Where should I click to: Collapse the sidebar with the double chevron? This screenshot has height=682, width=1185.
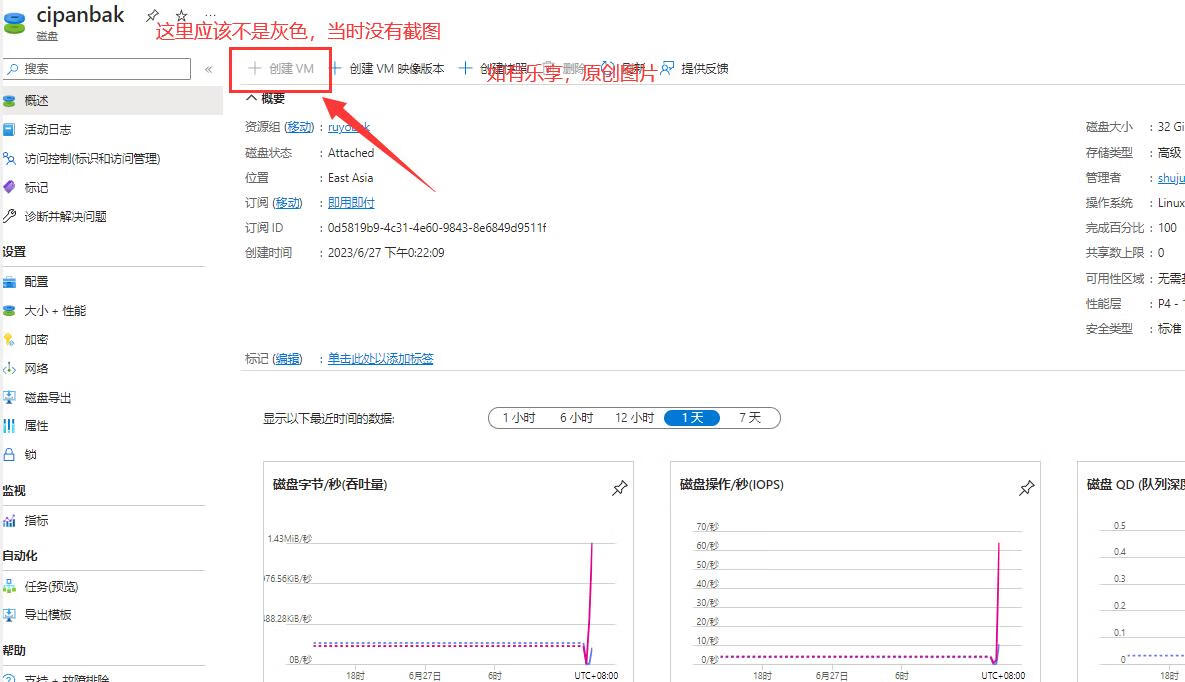209,69
